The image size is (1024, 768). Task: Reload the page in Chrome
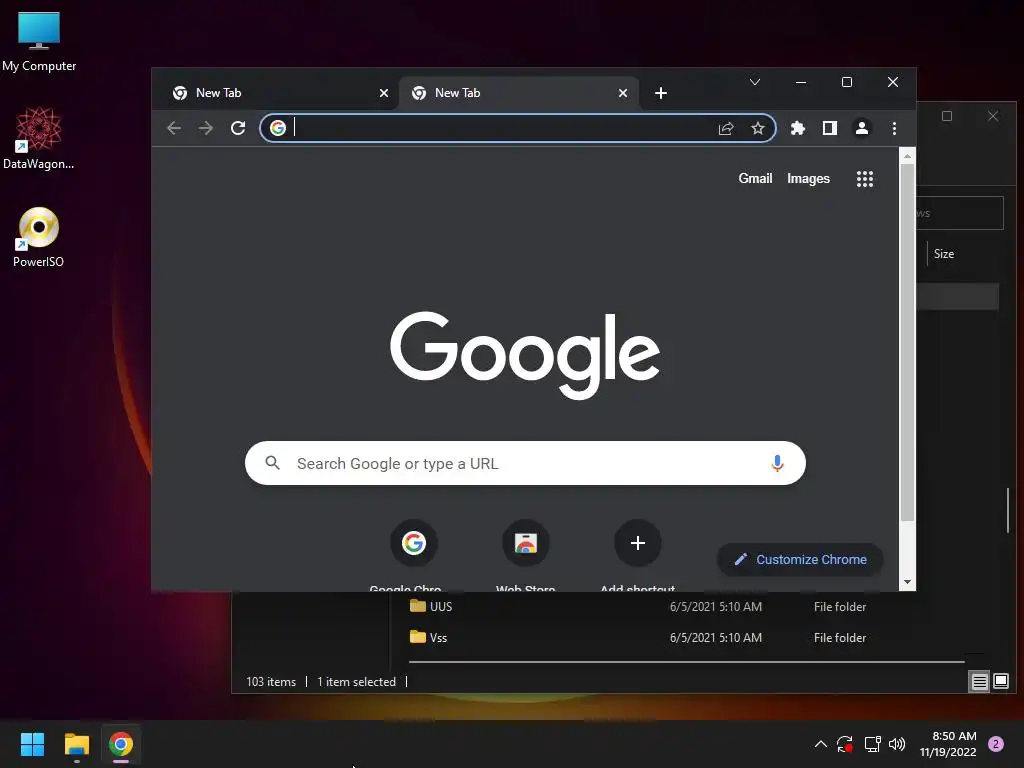tap(238, 128)
